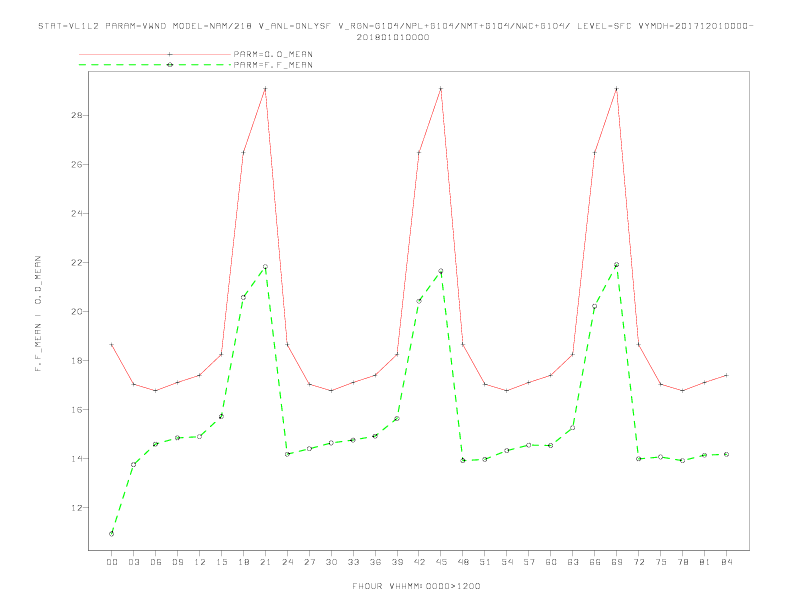
Task: Click the x-axis hour label 57
Action: pyautogui.click(x=529, y=562)
